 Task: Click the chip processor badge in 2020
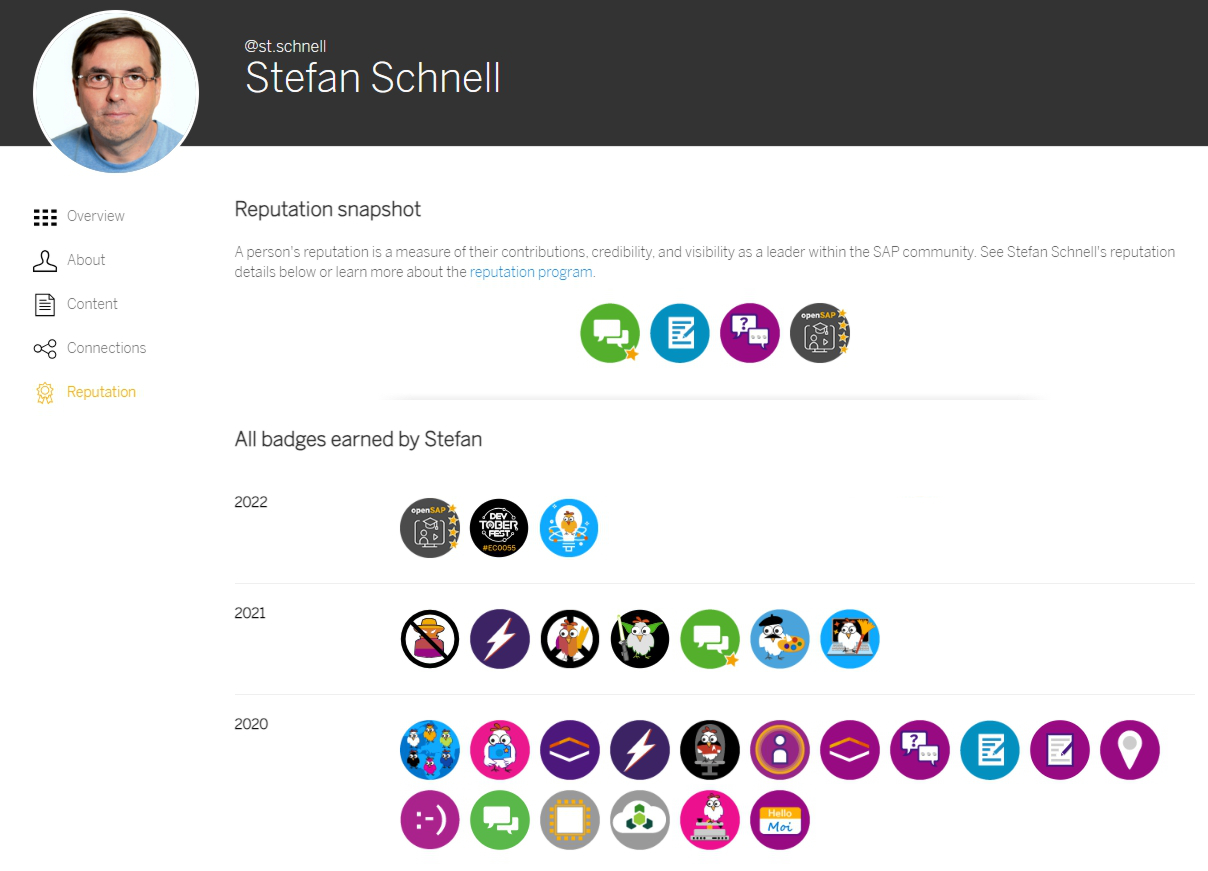point(570,820)
